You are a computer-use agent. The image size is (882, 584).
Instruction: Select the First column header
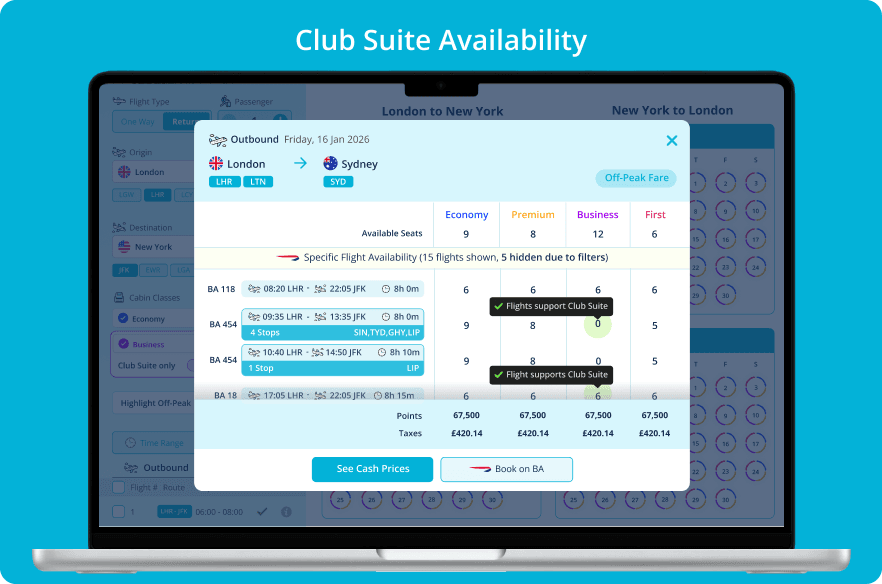click(655, 215)
